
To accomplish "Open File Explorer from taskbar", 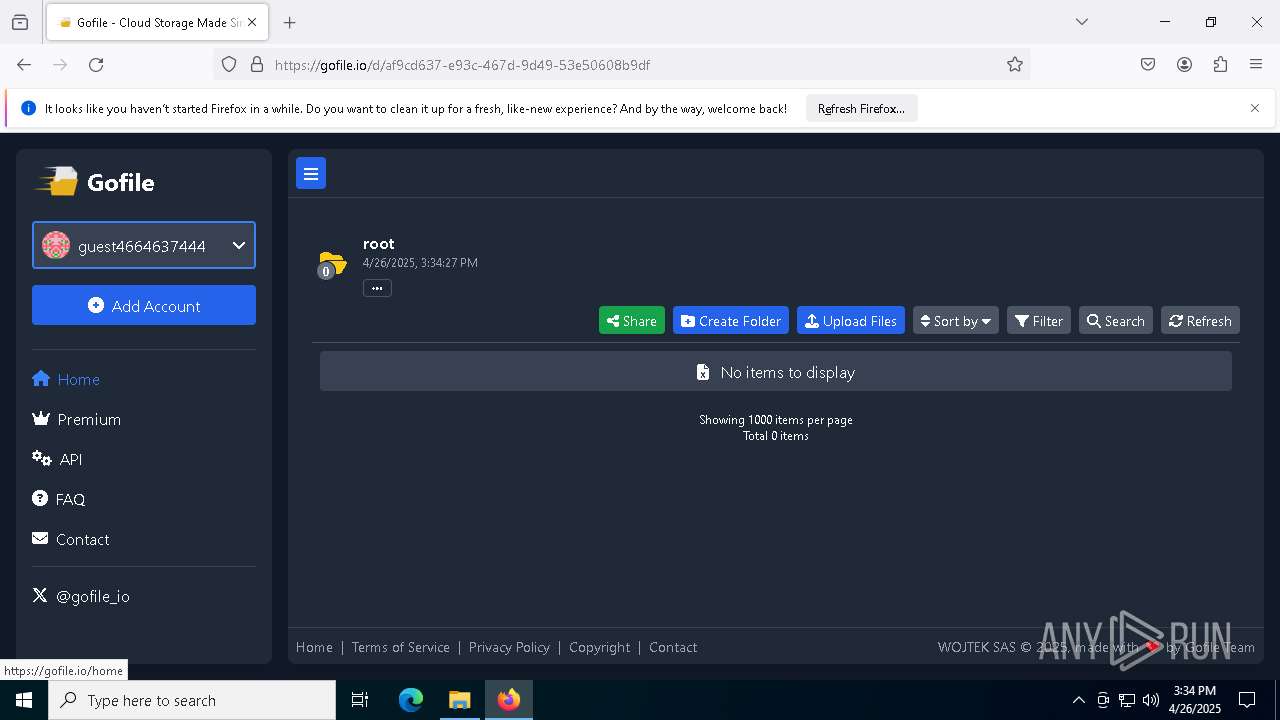I will [x=460, y=700].
